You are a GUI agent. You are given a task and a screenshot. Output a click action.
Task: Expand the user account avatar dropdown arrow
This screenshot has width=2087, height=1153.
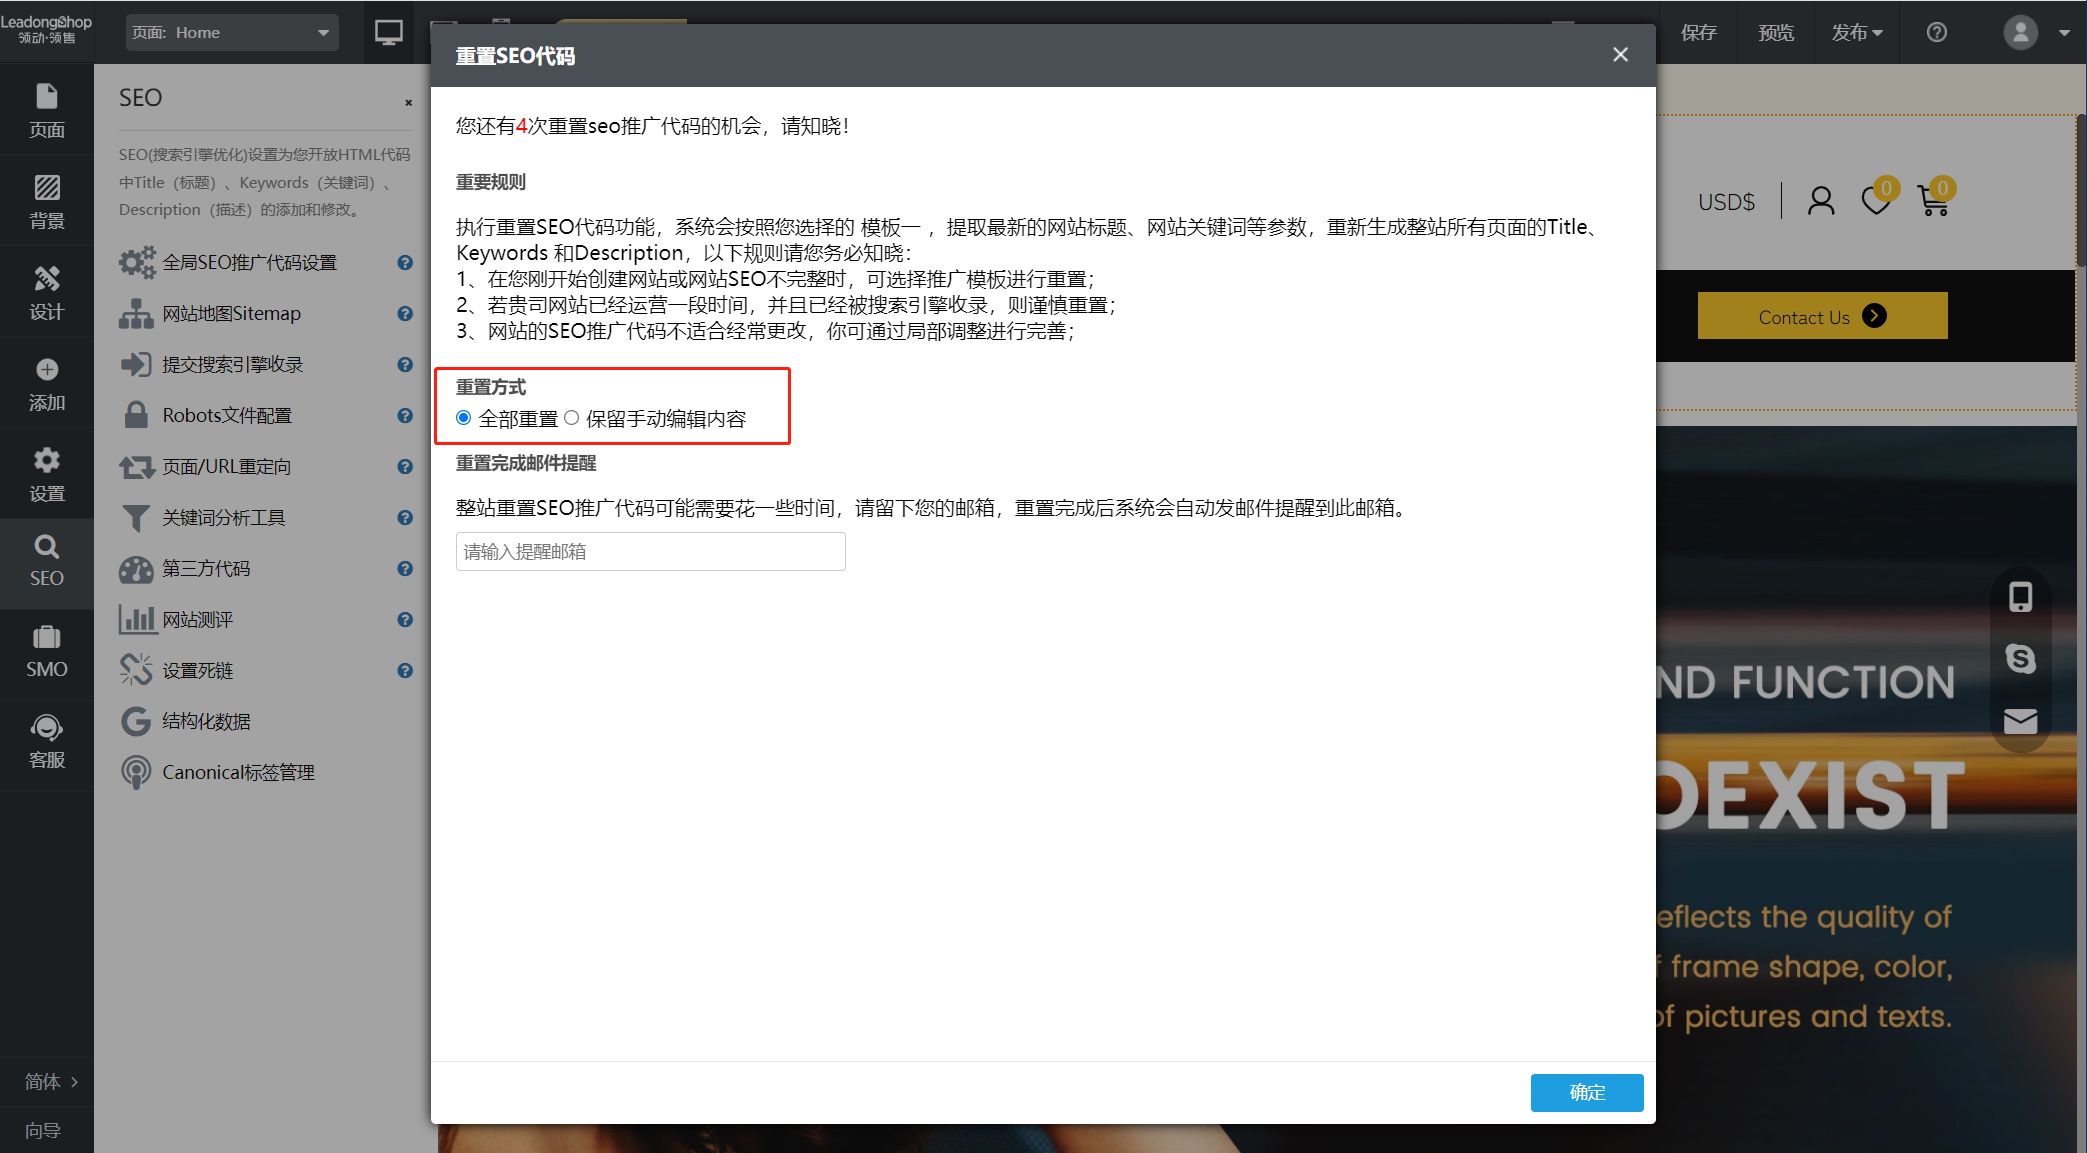(2064, 33)
